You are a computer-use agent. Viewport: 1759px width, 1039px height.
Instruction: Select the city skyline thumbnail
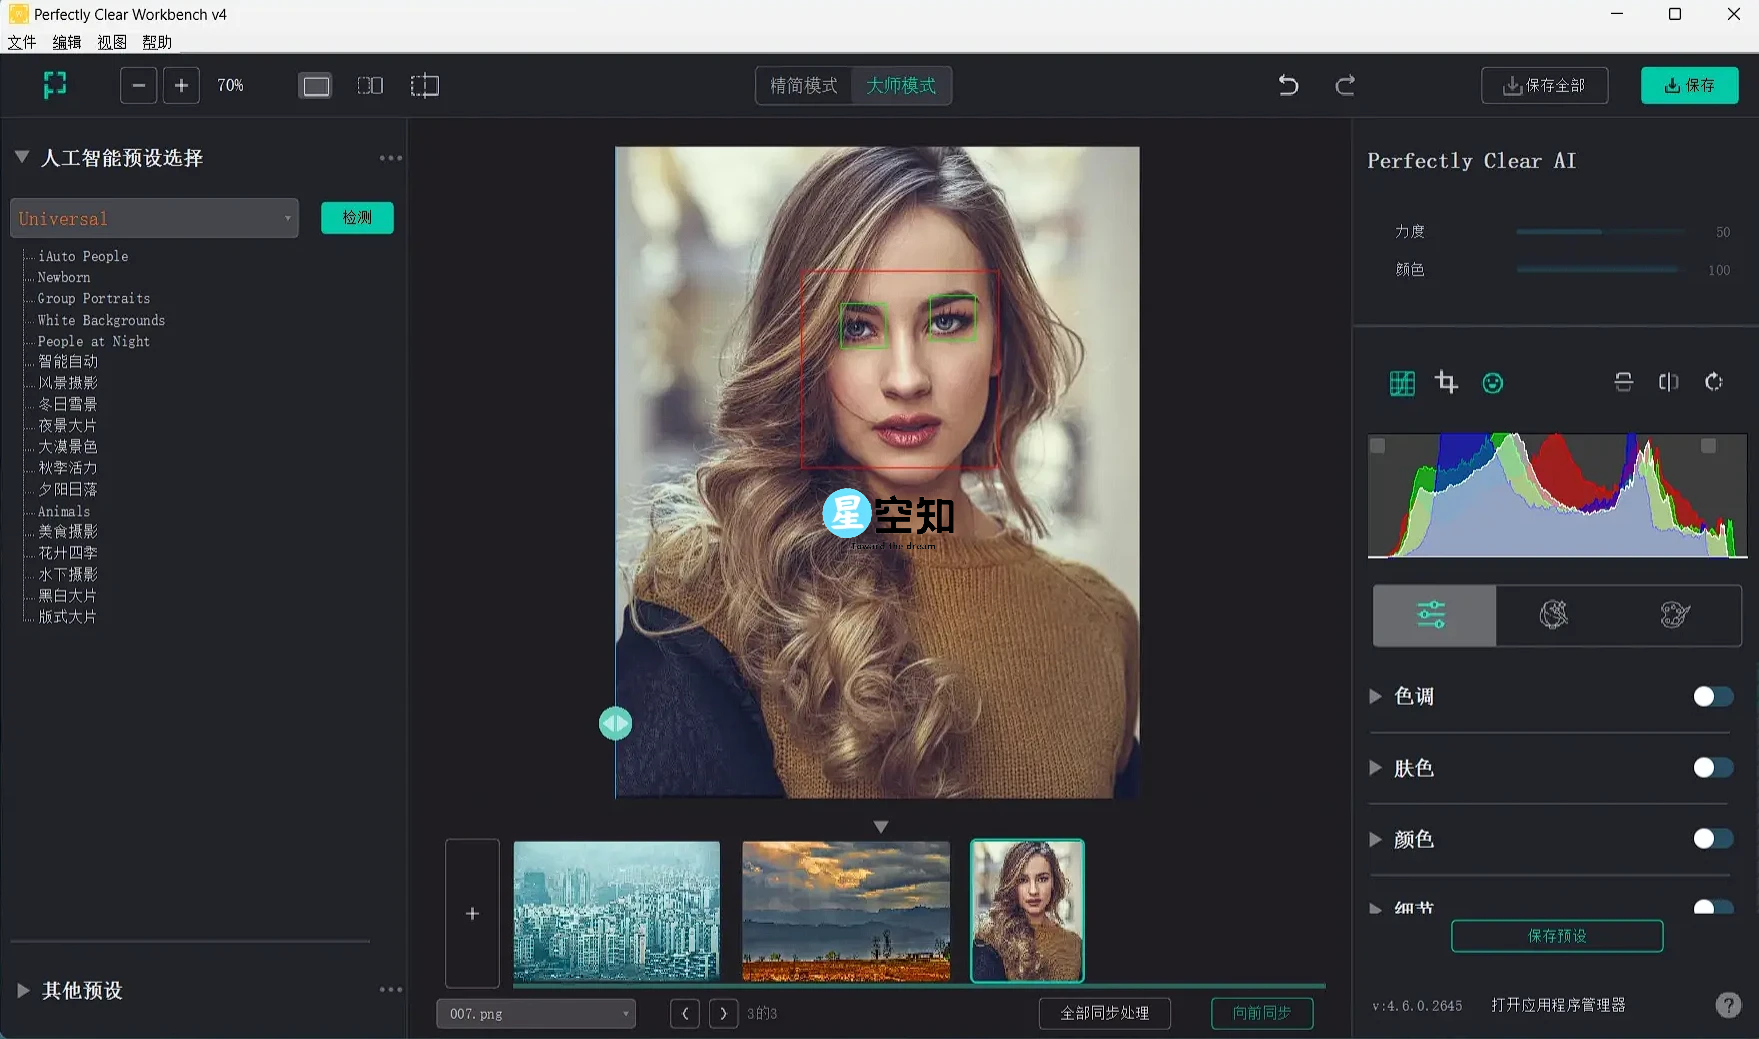tap(616, 911)
